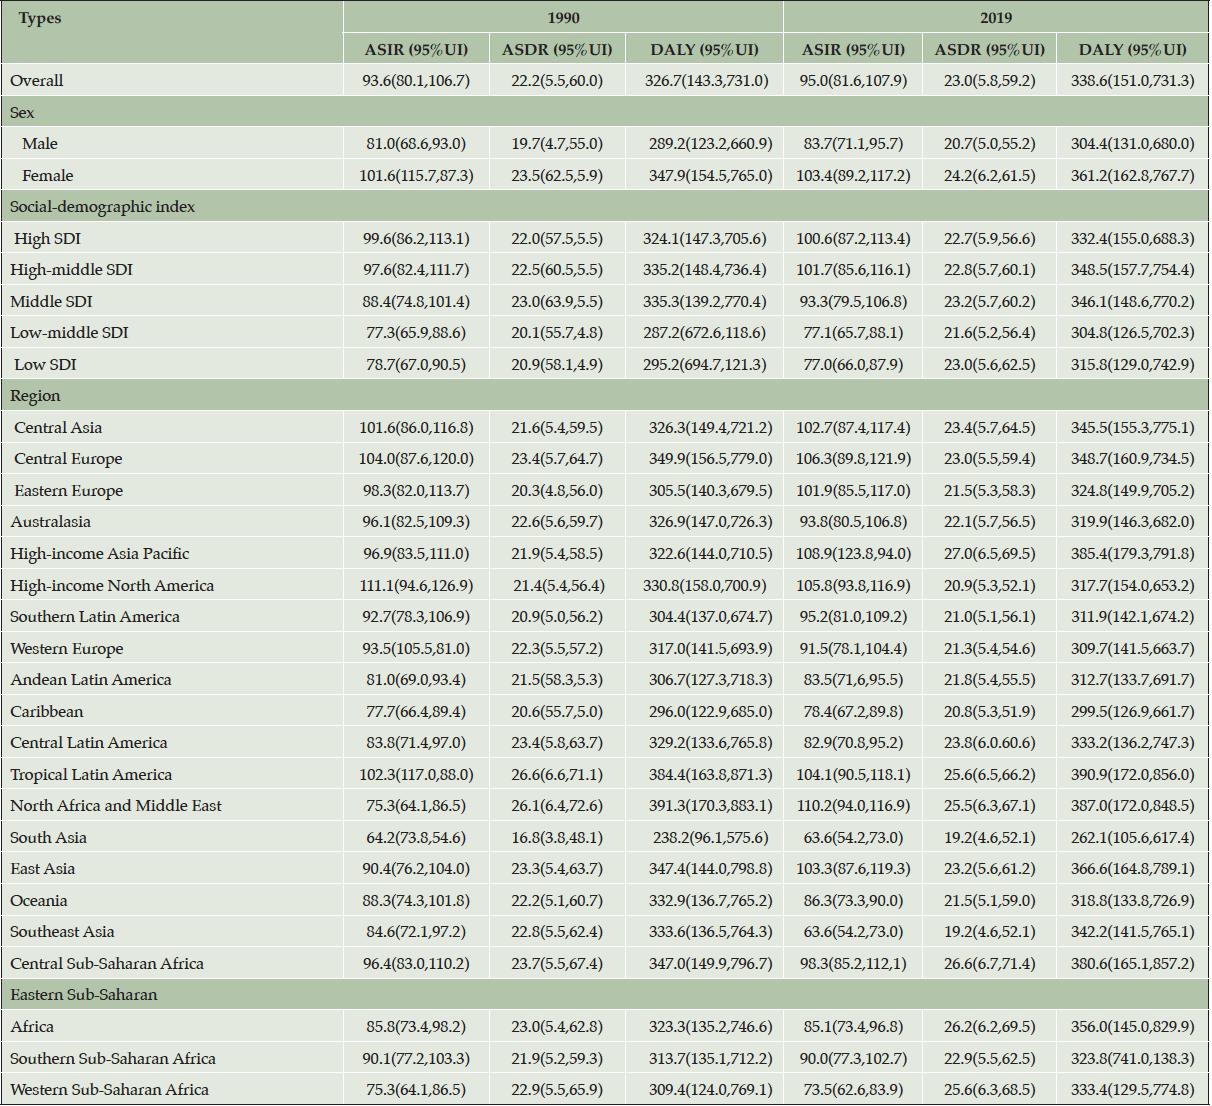
Task: Select "Southern Sub-Saharan Africa" row label
Action: pyautogui.click(x=113, y=1059)
